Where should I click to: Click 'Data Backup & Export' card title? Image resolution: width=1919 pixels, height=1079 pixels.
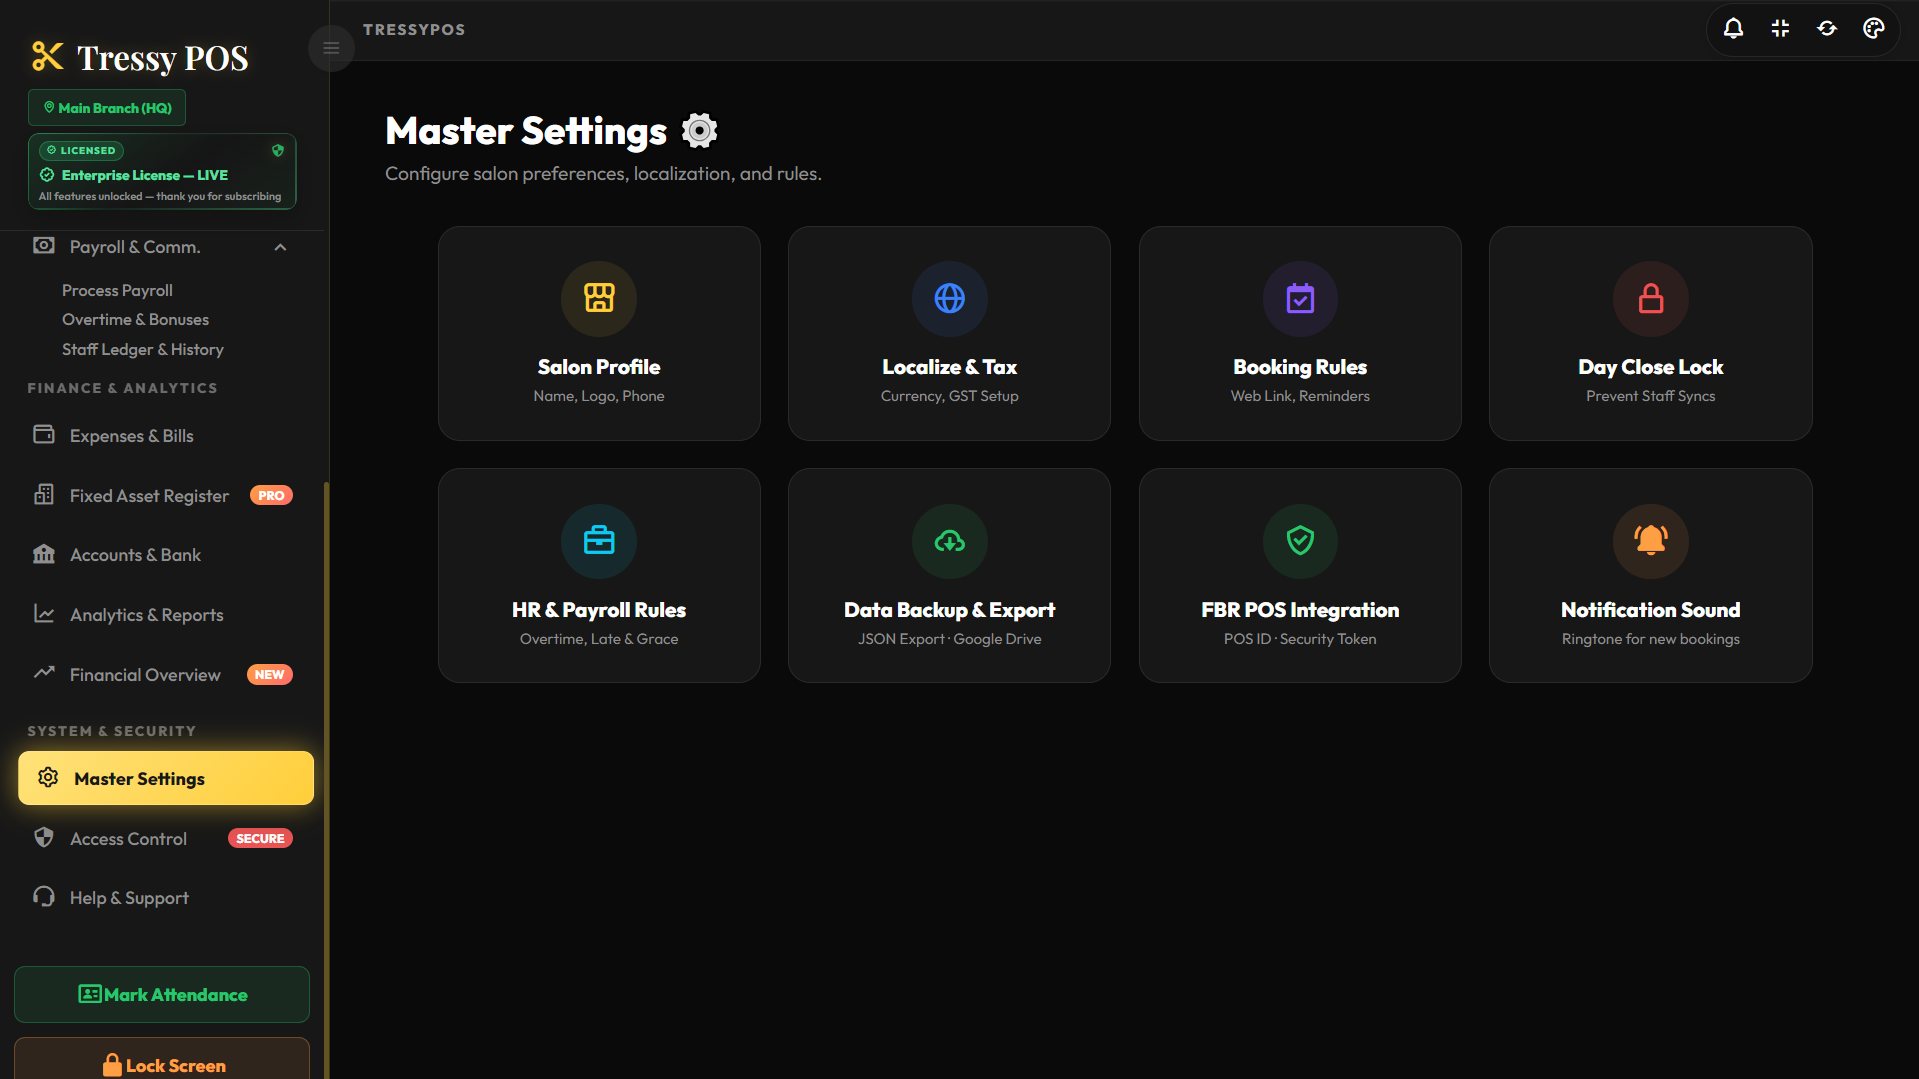(949, 610)
